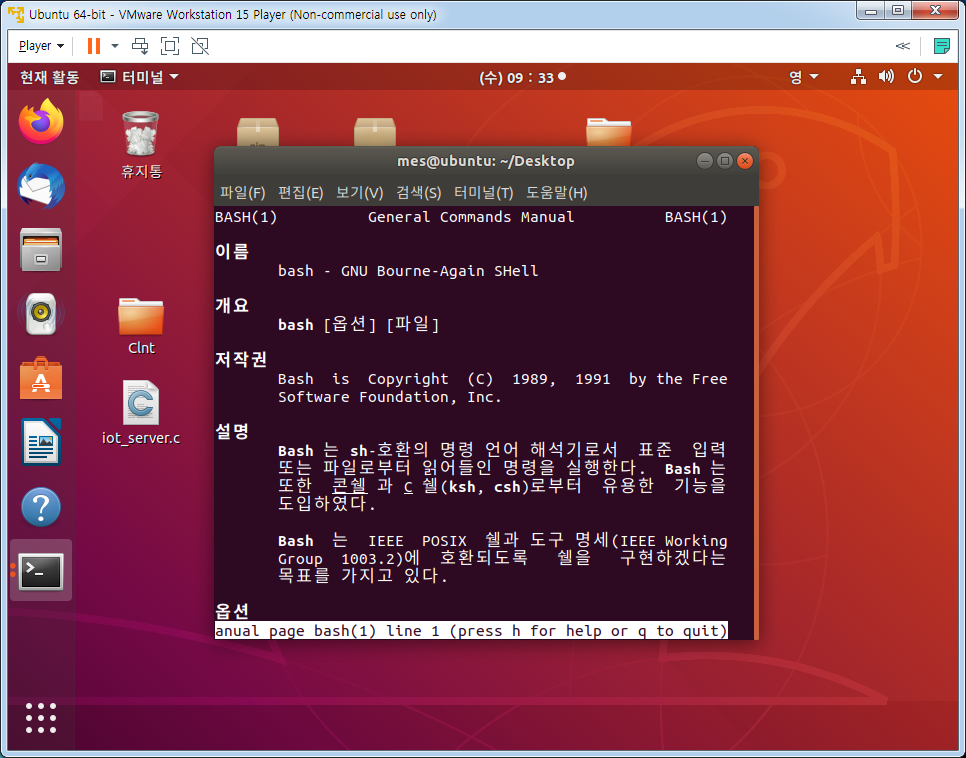Click the 'bash [옵션] [파일]' synopsis line
The width and height of the screenshot is (966, 758).
(x=359, y=324)
